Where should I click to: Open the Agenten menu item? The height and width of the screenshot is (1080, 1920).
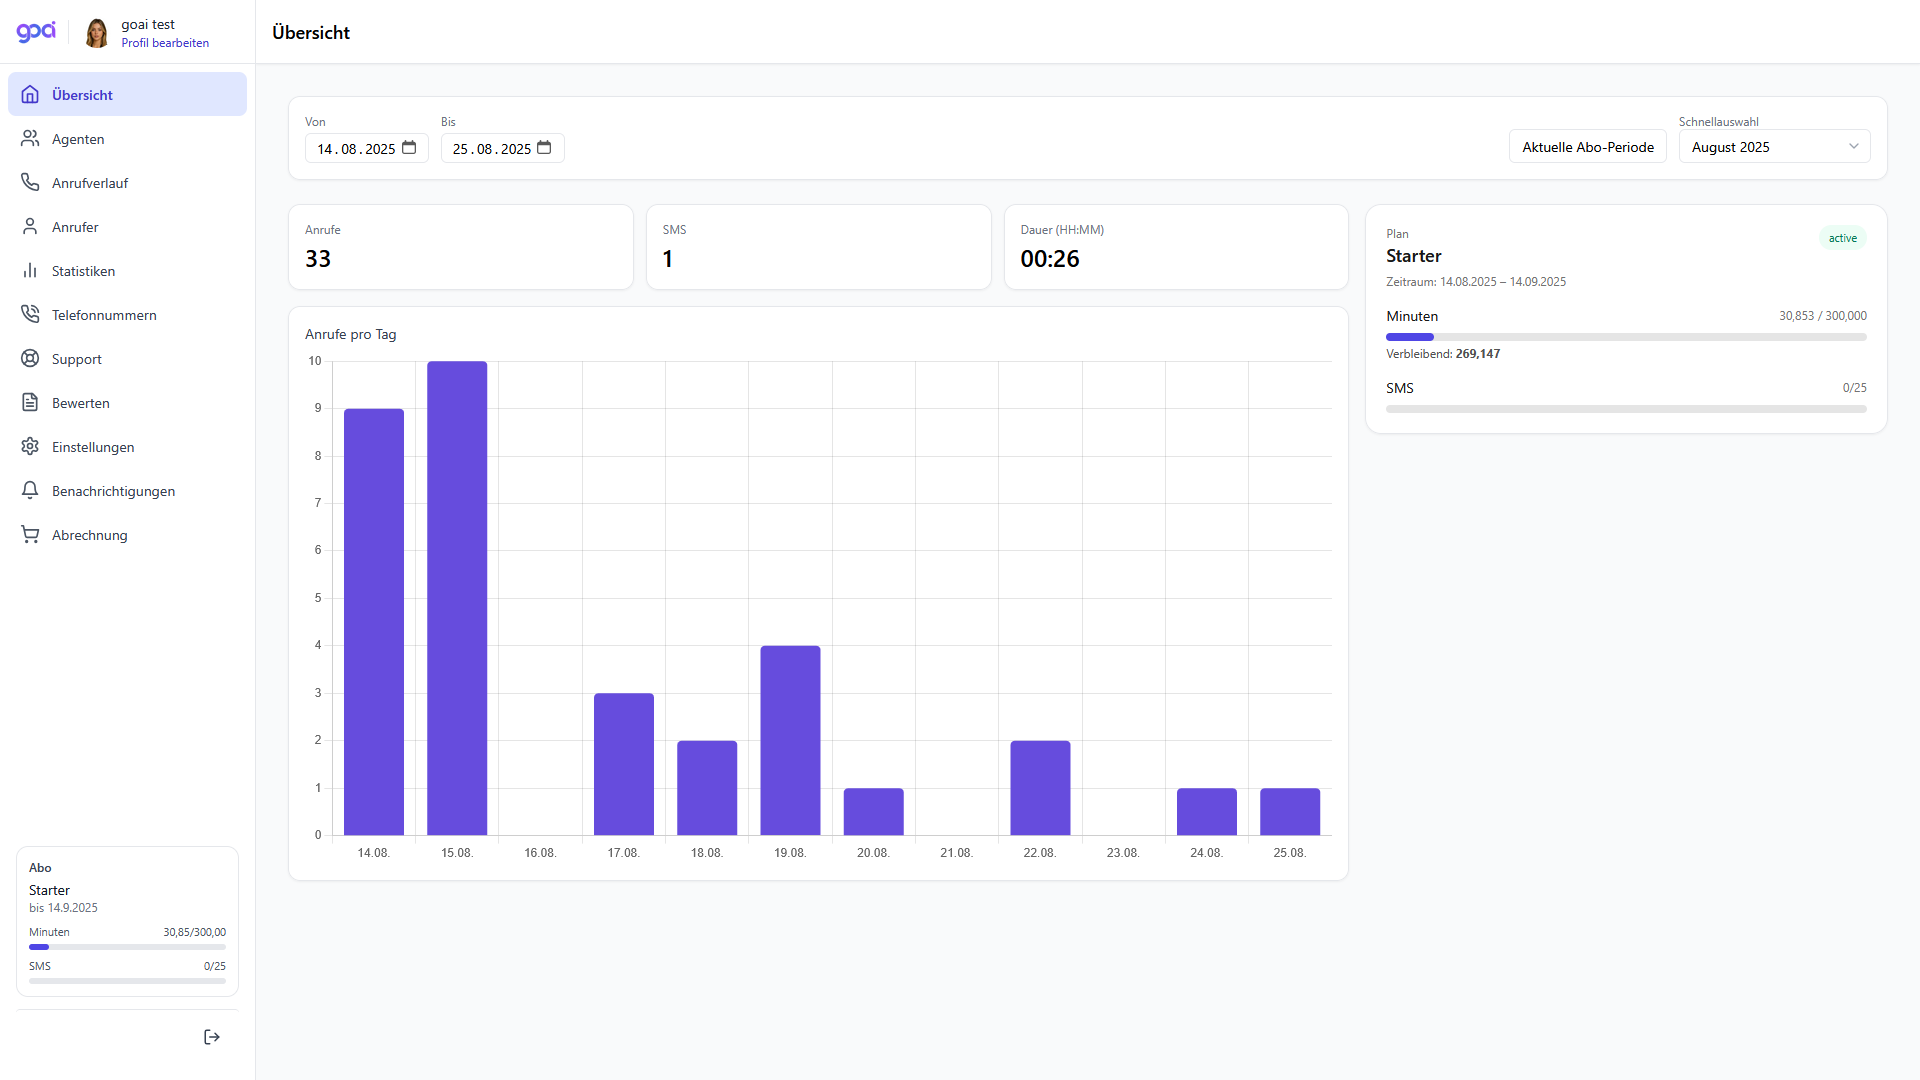[78, 139]
